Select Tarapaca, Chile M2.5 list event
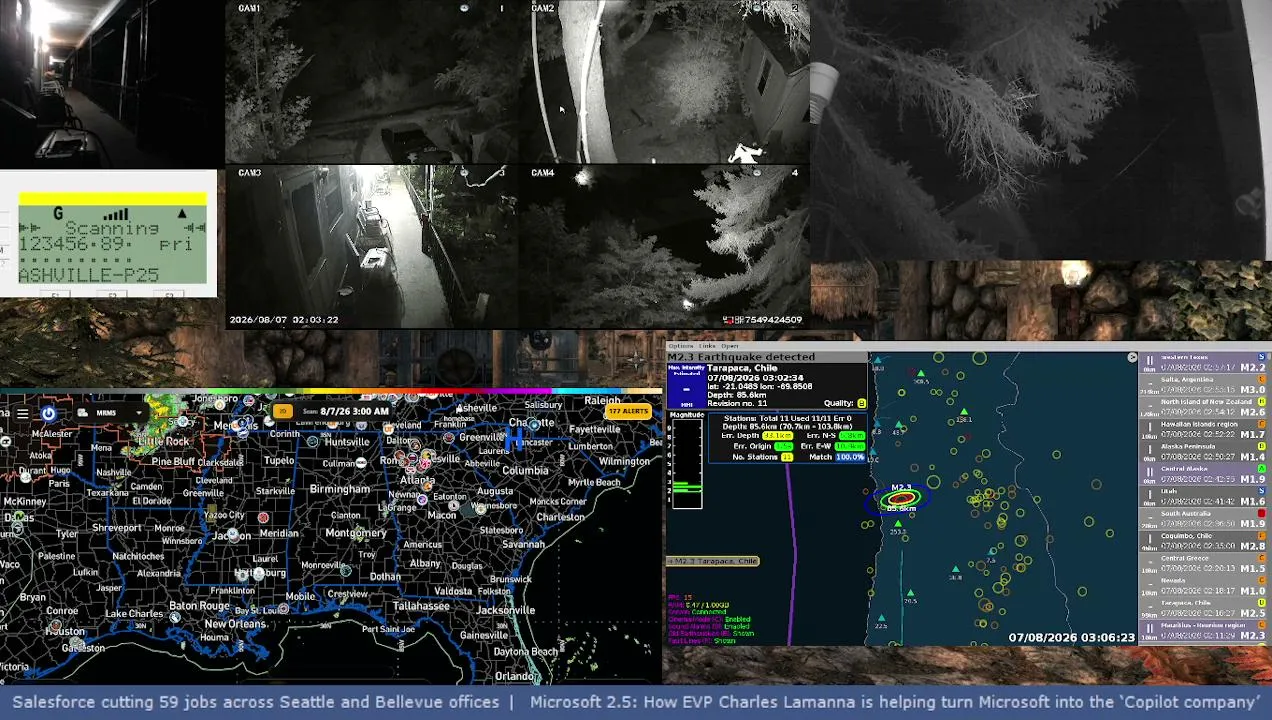This screenshot has height=720, width=1272. (x=1204, y=608)
